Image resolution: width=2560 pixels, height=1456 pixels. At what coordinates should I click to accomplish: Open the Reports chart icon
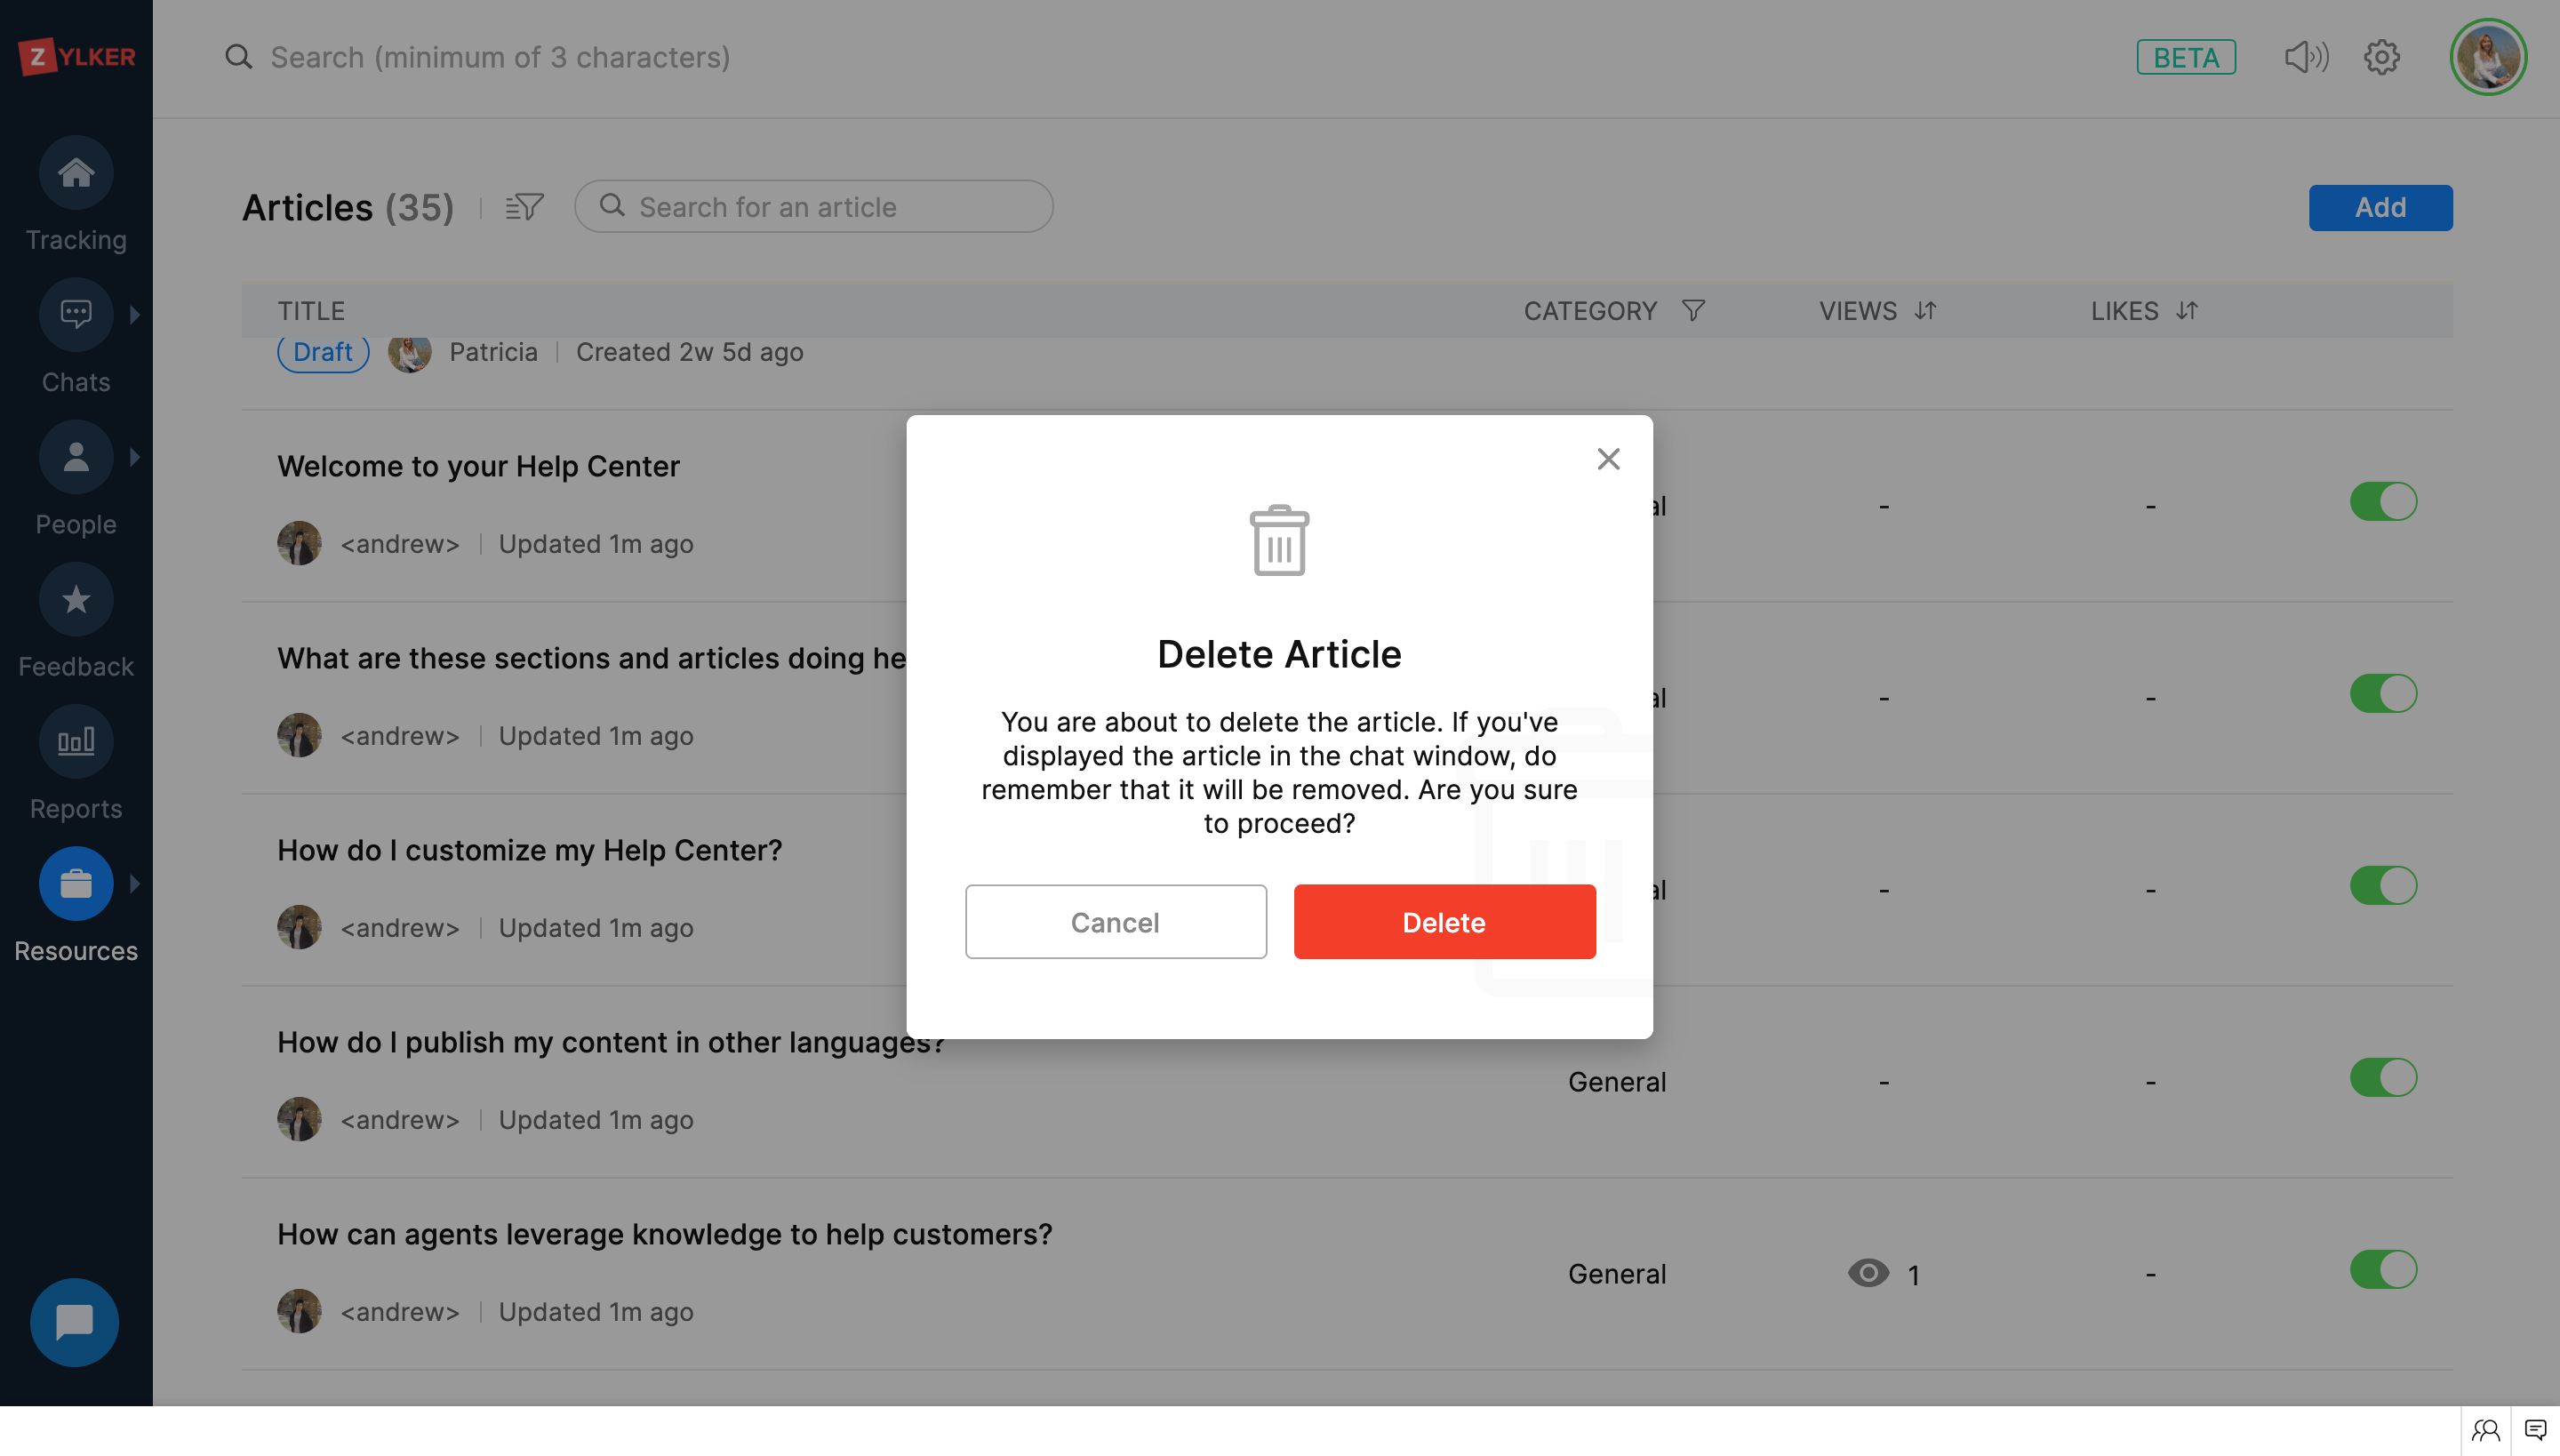(x=76, y=742)
